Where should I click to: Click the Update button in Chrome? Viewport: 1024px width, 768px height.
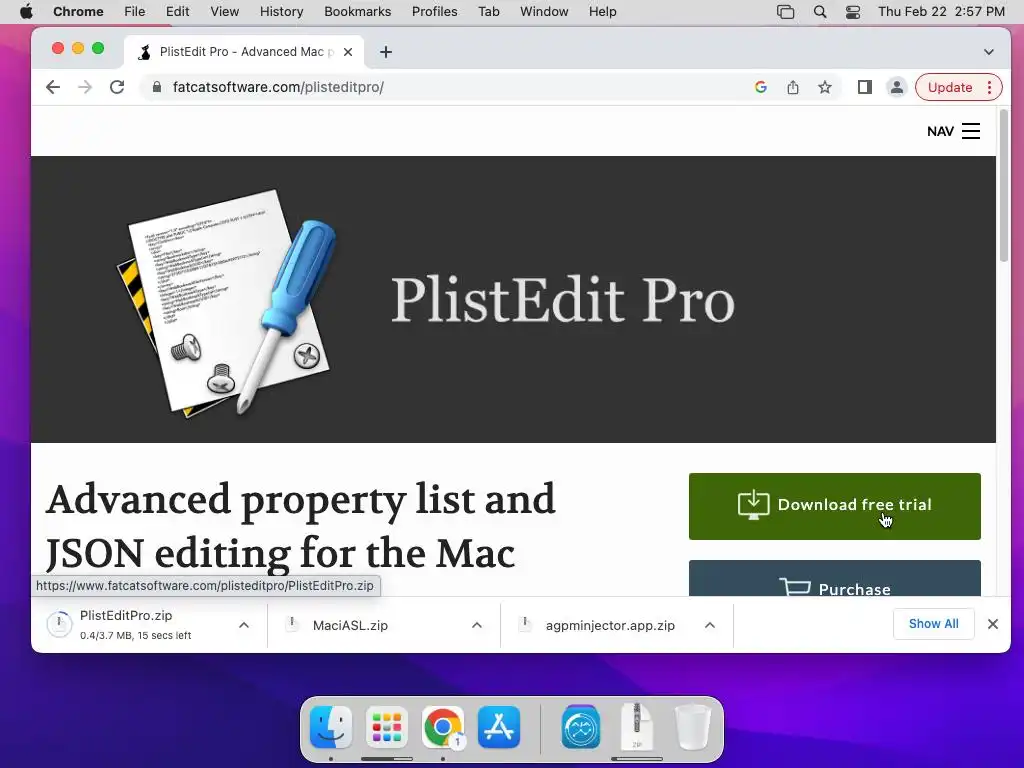[x=950, y=87]
